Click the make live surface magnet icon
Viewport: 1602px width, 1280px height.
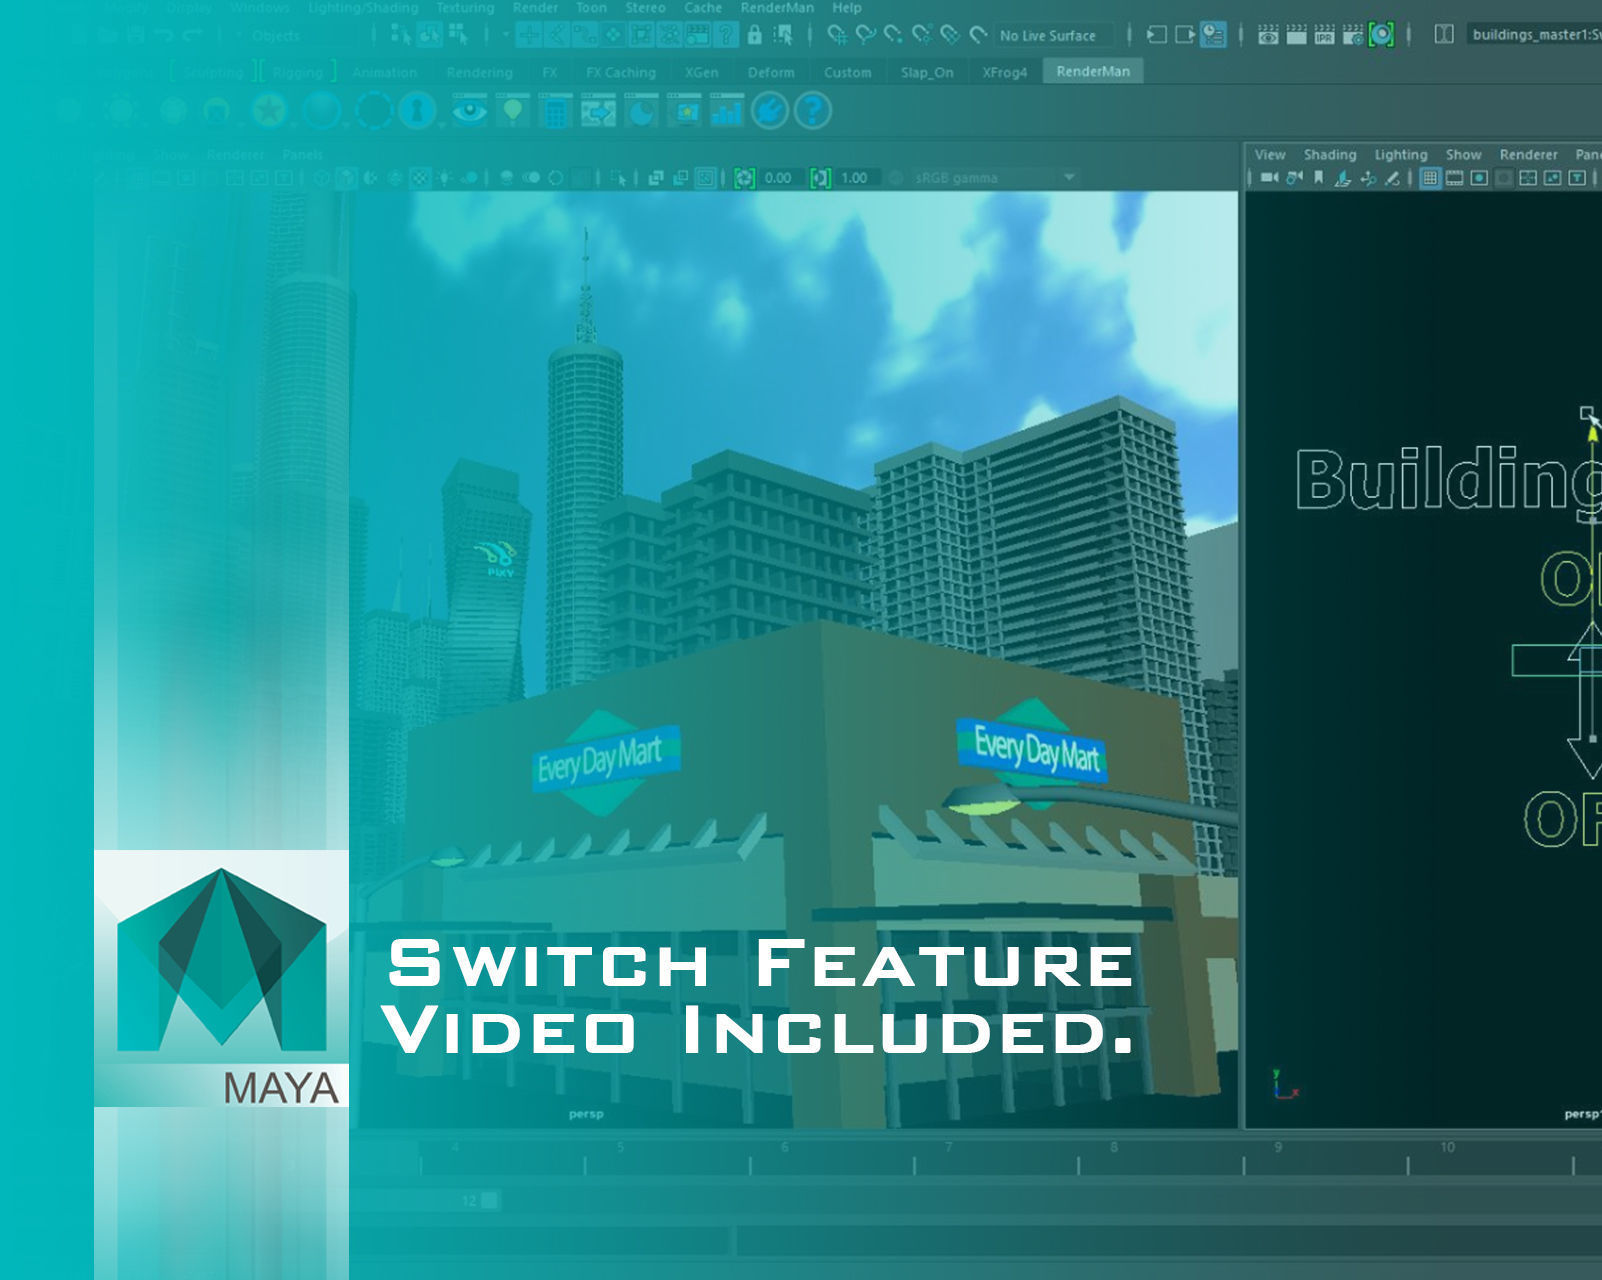(978, 36)
